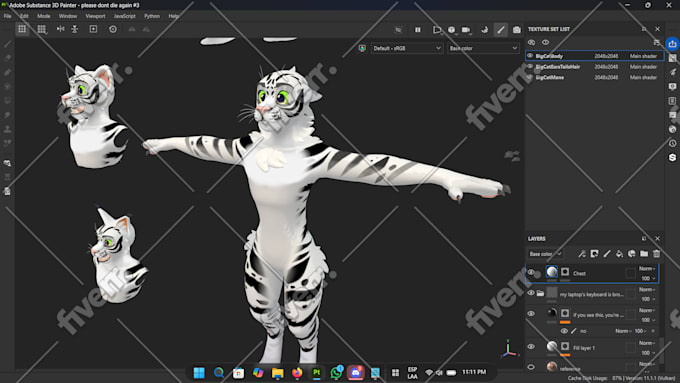Image resolution: width=680 pixels, height=383 pixels.
Task: Open the 3D cube view mode icon
Action: (451, 29)
